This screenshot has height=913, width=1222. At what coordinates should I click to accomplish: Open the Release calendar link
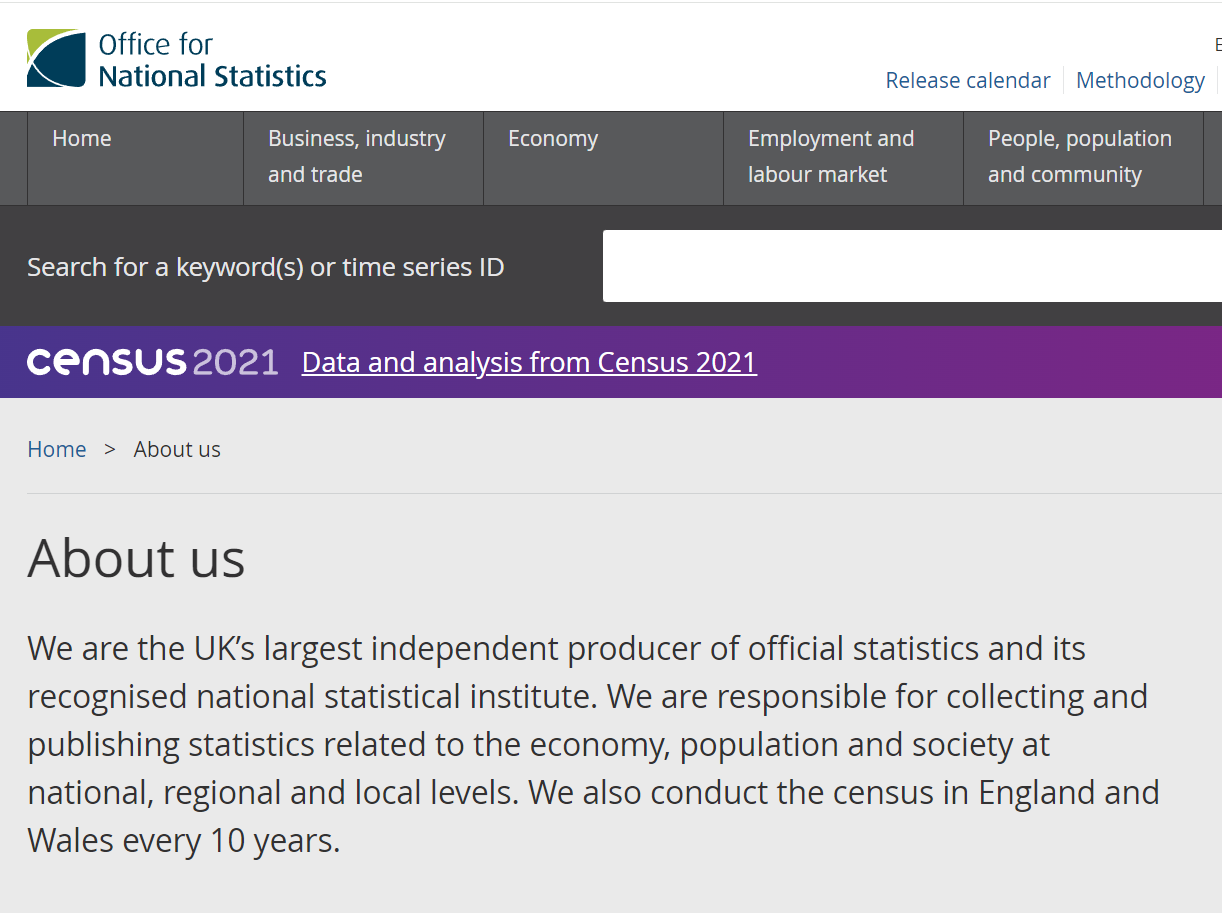(968, 80)
